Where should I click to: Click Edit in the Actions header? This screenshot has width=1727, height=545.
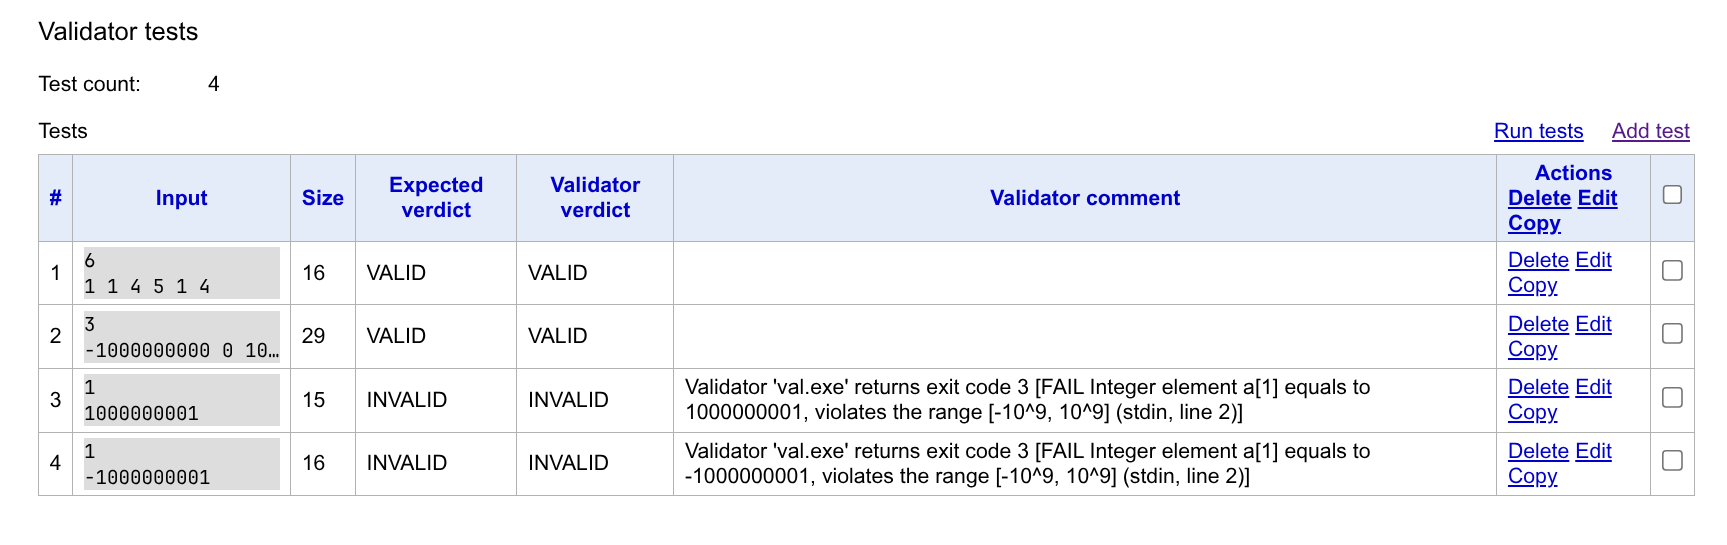point(1597,198)
